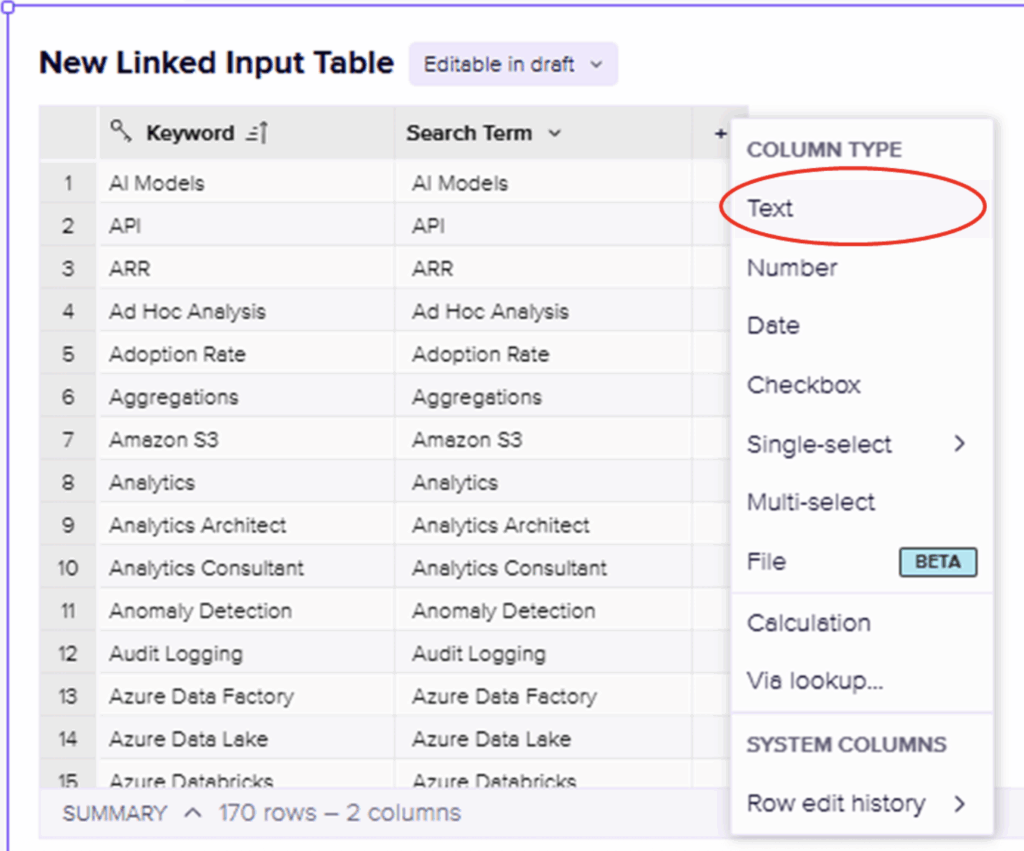
Task: Expand the SUMMARY bar caret
Action: (x=193, y=813)
